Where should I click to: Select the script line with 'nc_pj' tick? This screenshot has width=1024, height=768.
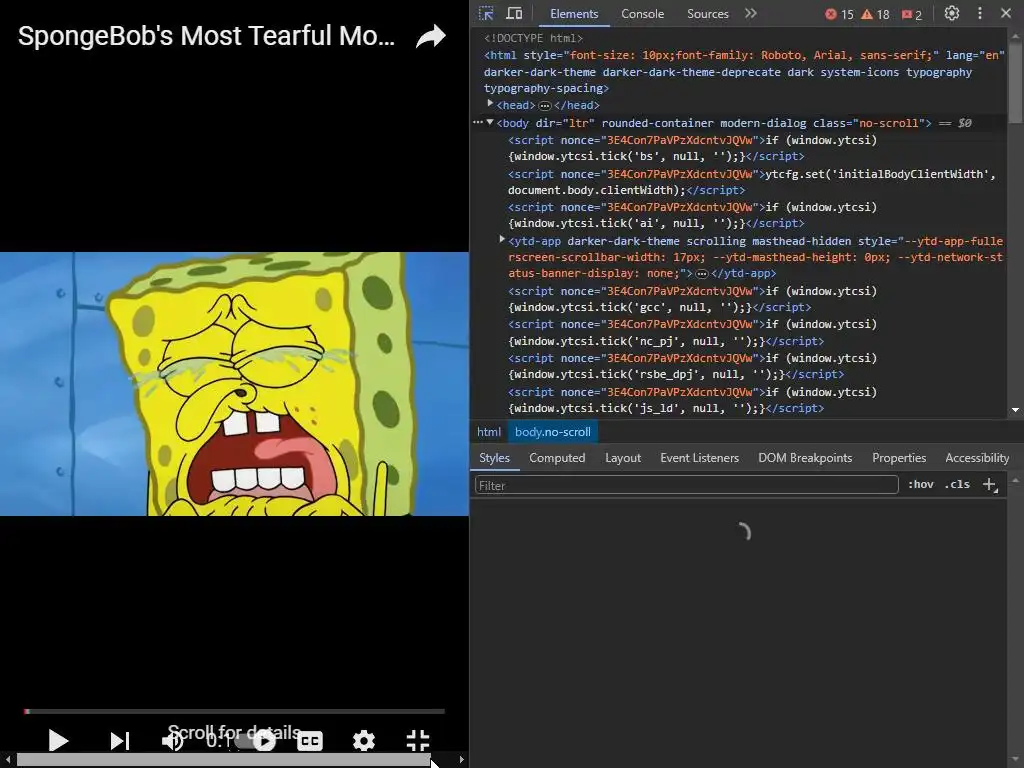pos(693,332)
